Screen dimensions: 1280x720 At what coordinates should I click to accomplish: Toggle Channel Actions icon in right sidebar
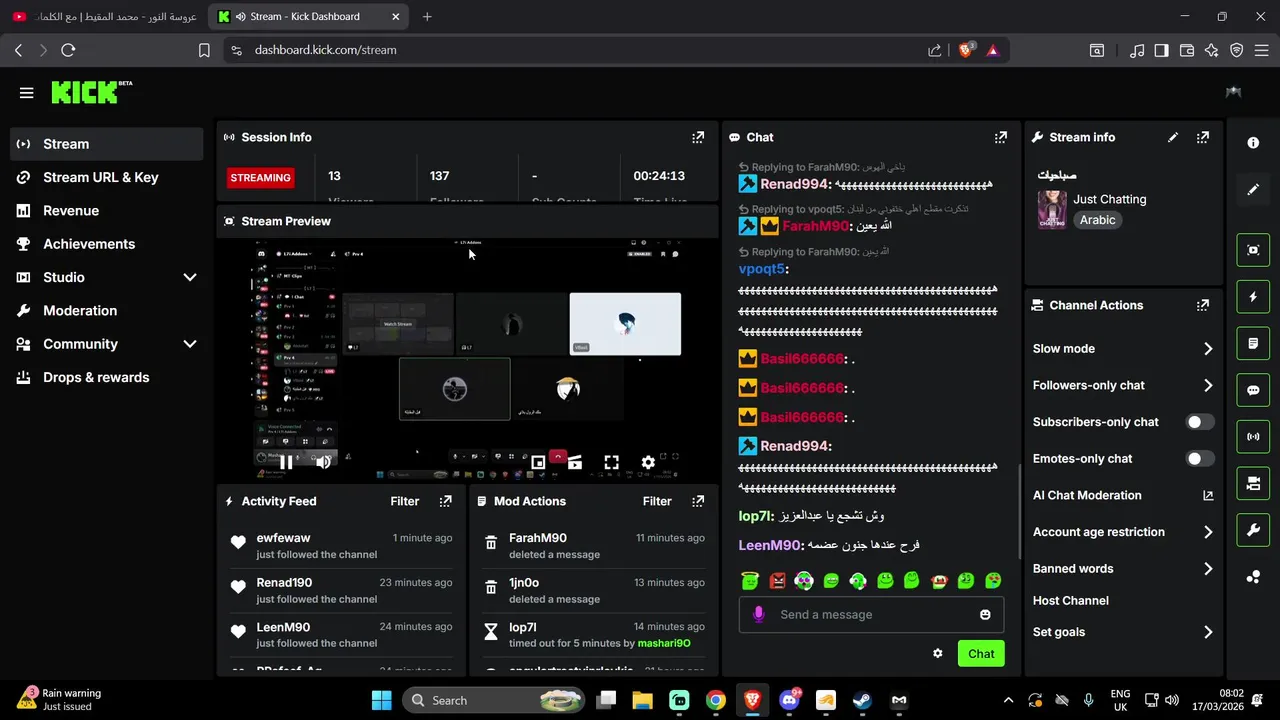pyautogui.click(x=1253, y=484)
